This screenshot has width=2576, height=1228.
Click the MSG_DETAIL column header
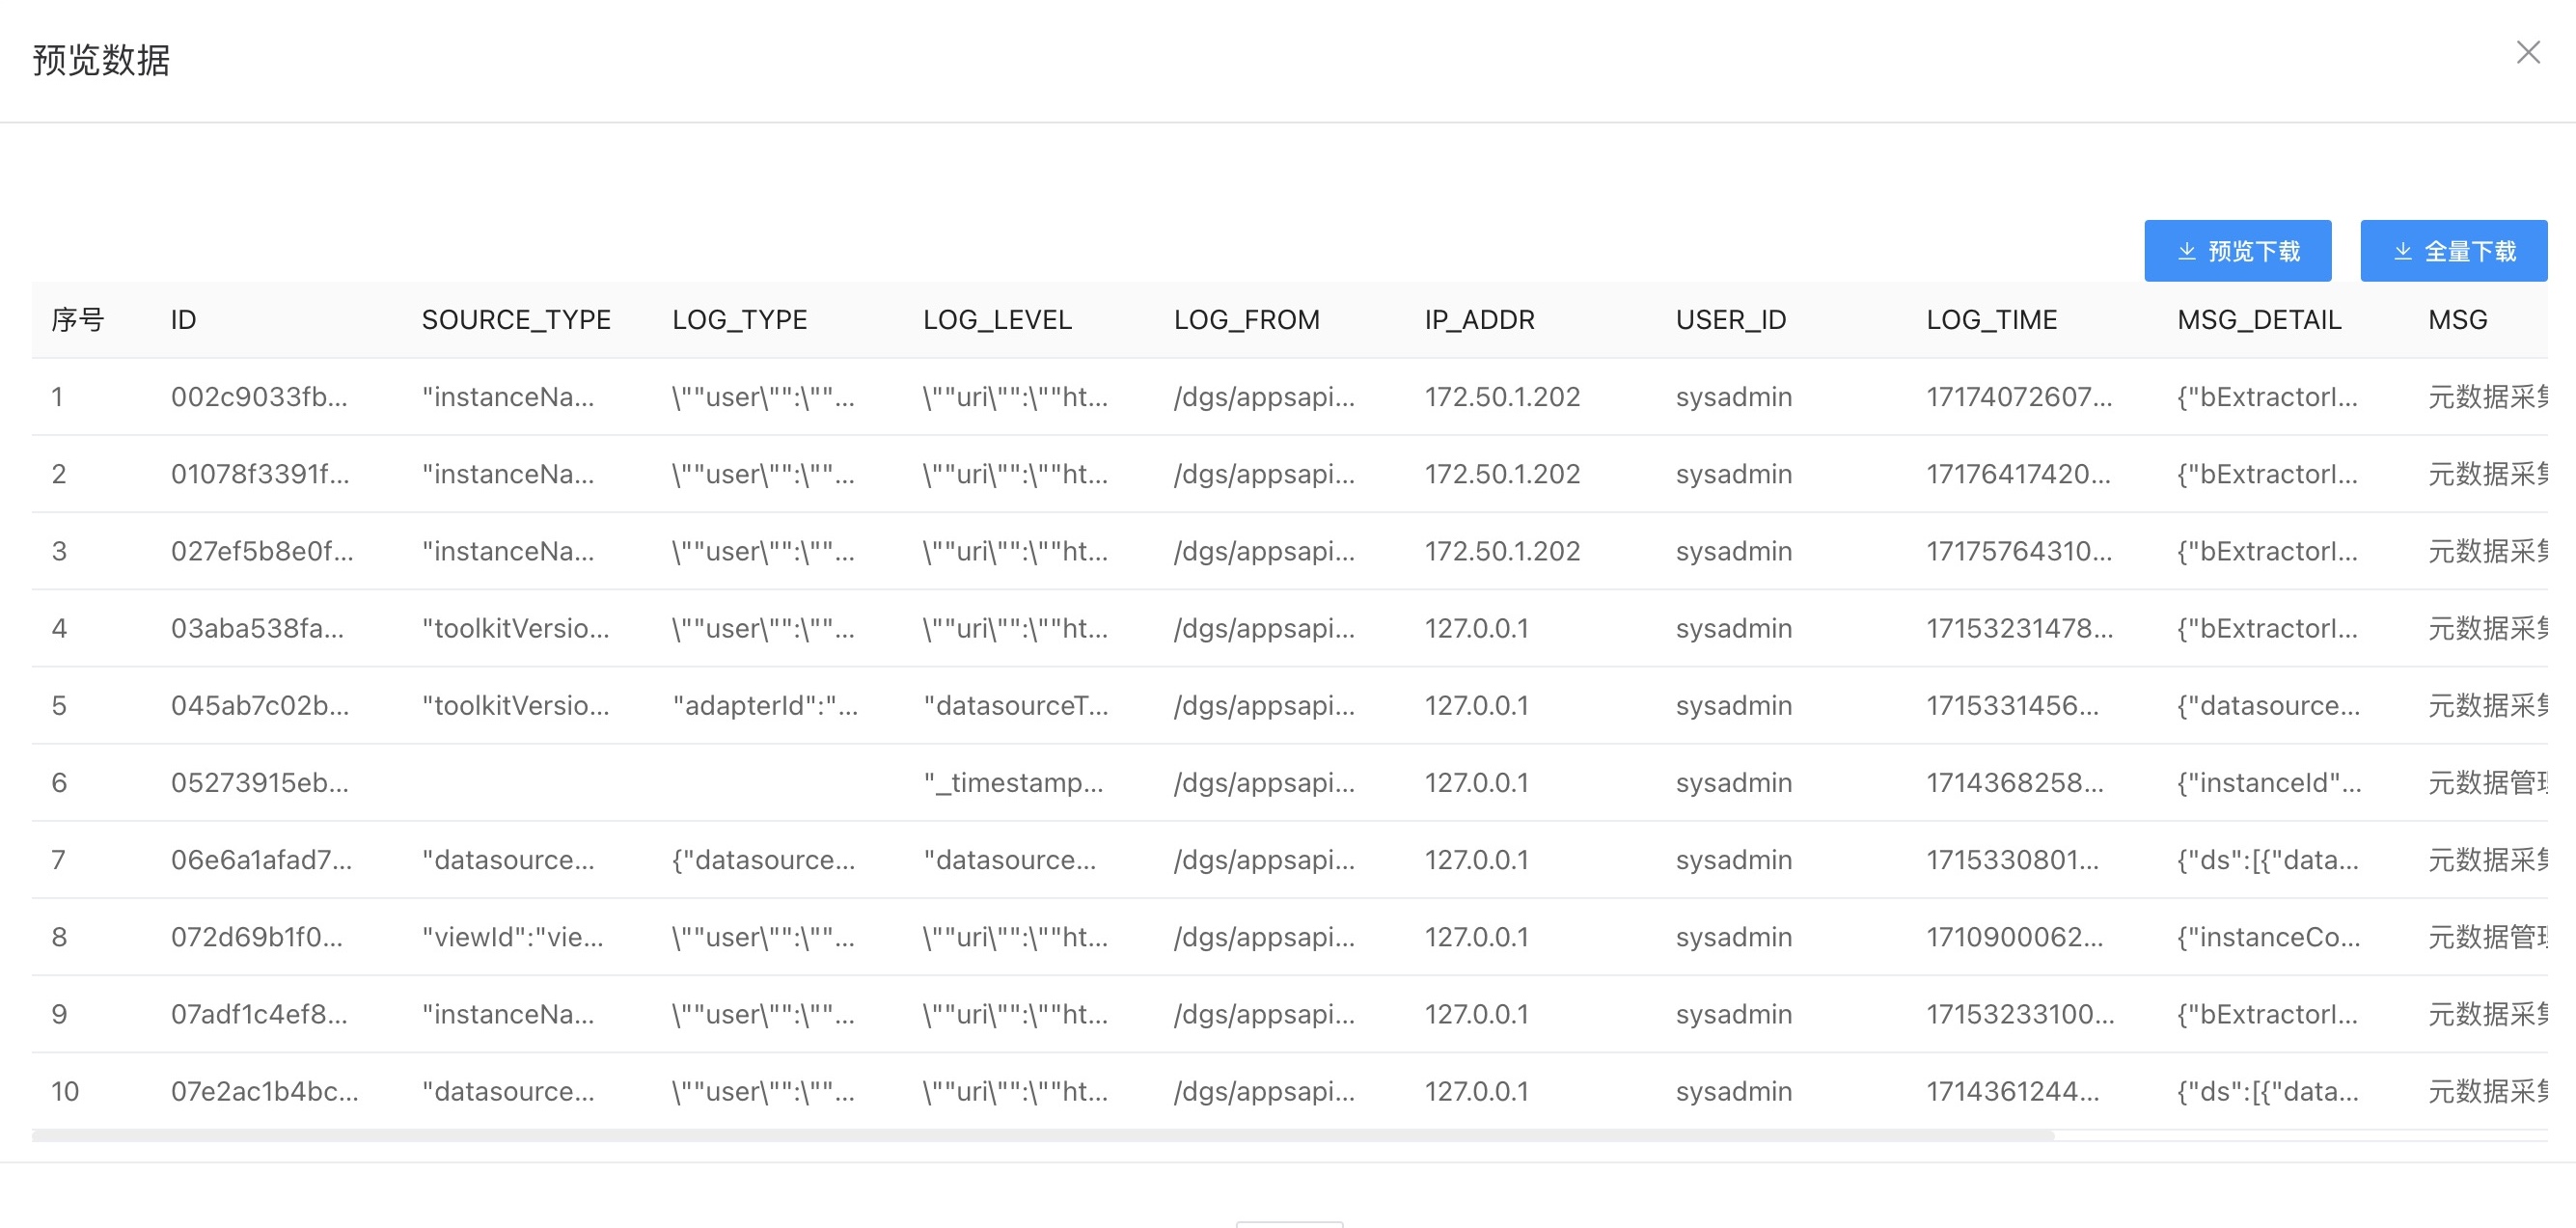point(2259,320)
